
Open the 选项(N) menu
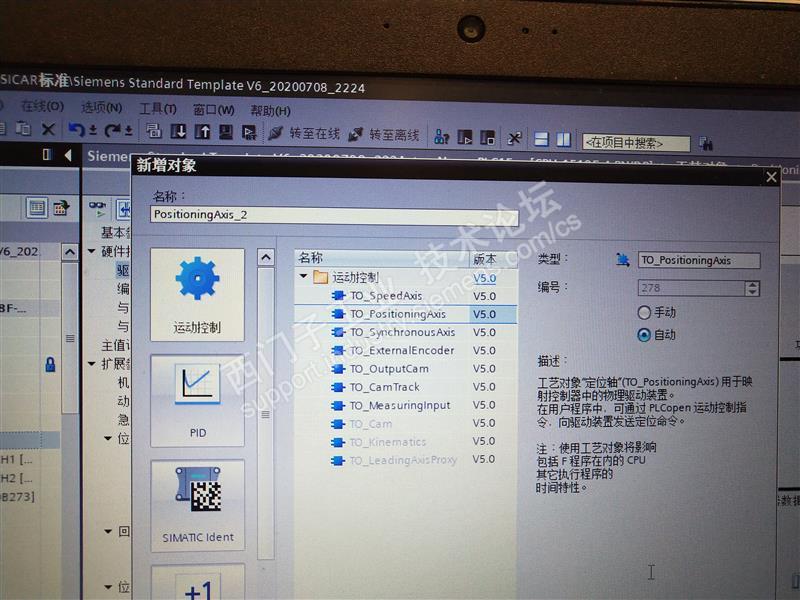point(102,107)
